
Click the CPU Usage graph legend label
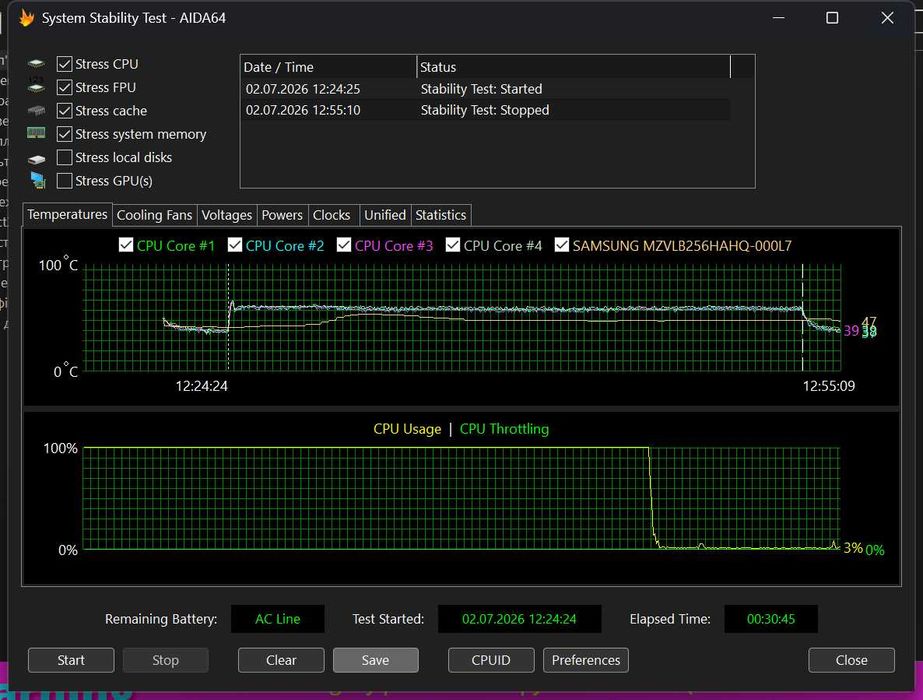[407, 429]
